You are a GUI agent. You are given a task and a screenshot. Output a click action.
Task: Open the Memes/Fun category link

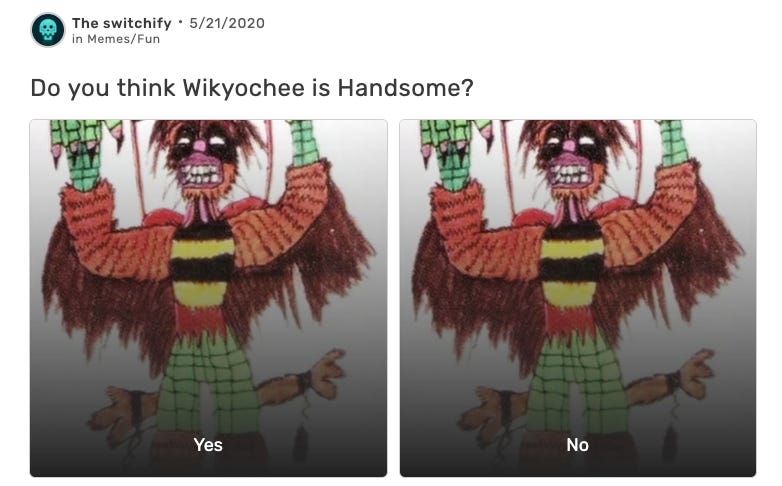click(124, 39)
